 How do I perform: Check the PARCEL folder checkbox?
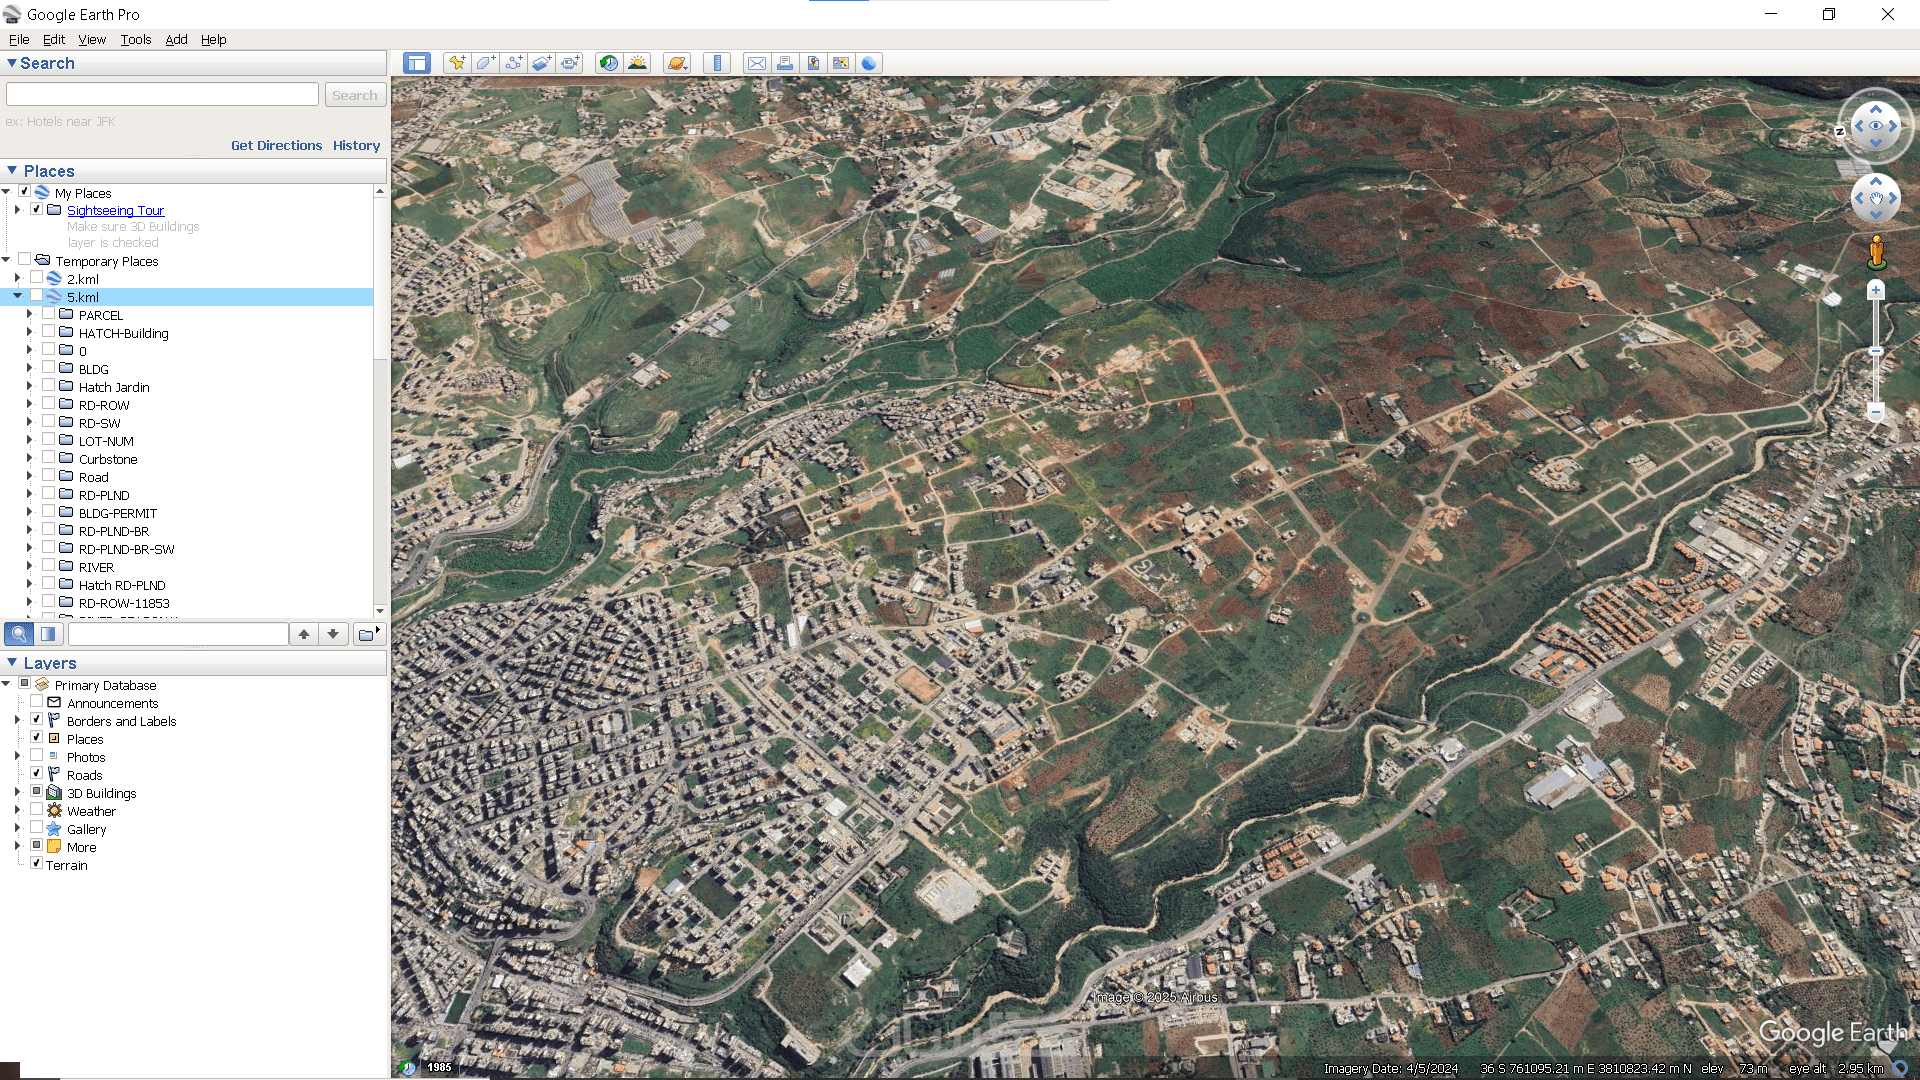click(48, 314)
